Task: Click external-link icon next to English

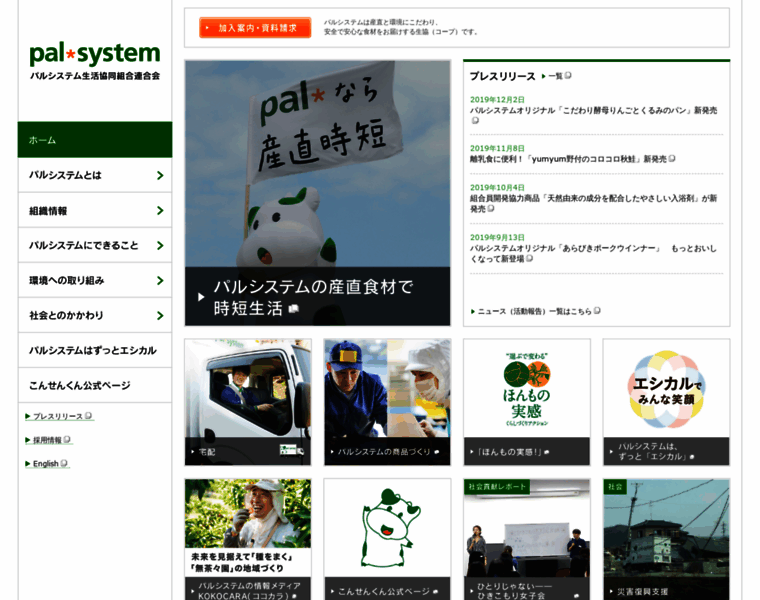Action: (x=64, y=463)
